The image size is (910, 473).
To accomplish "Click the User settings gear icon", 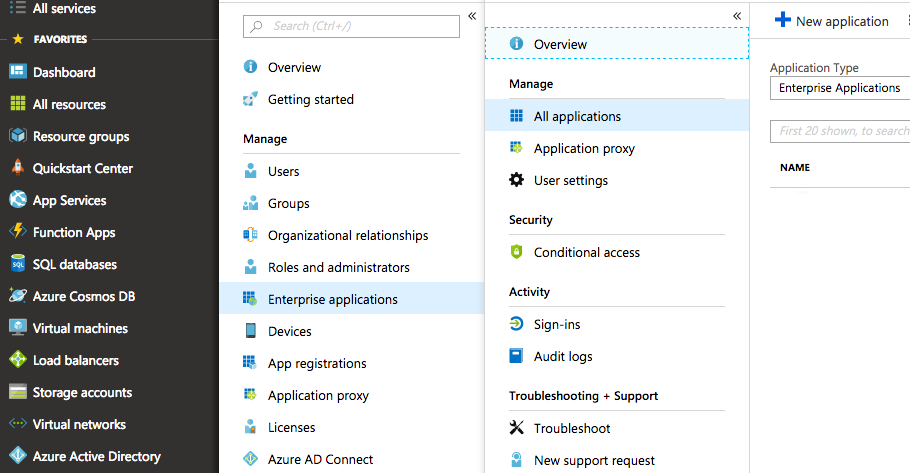I will pyautogui.click(x=516, y=180).
